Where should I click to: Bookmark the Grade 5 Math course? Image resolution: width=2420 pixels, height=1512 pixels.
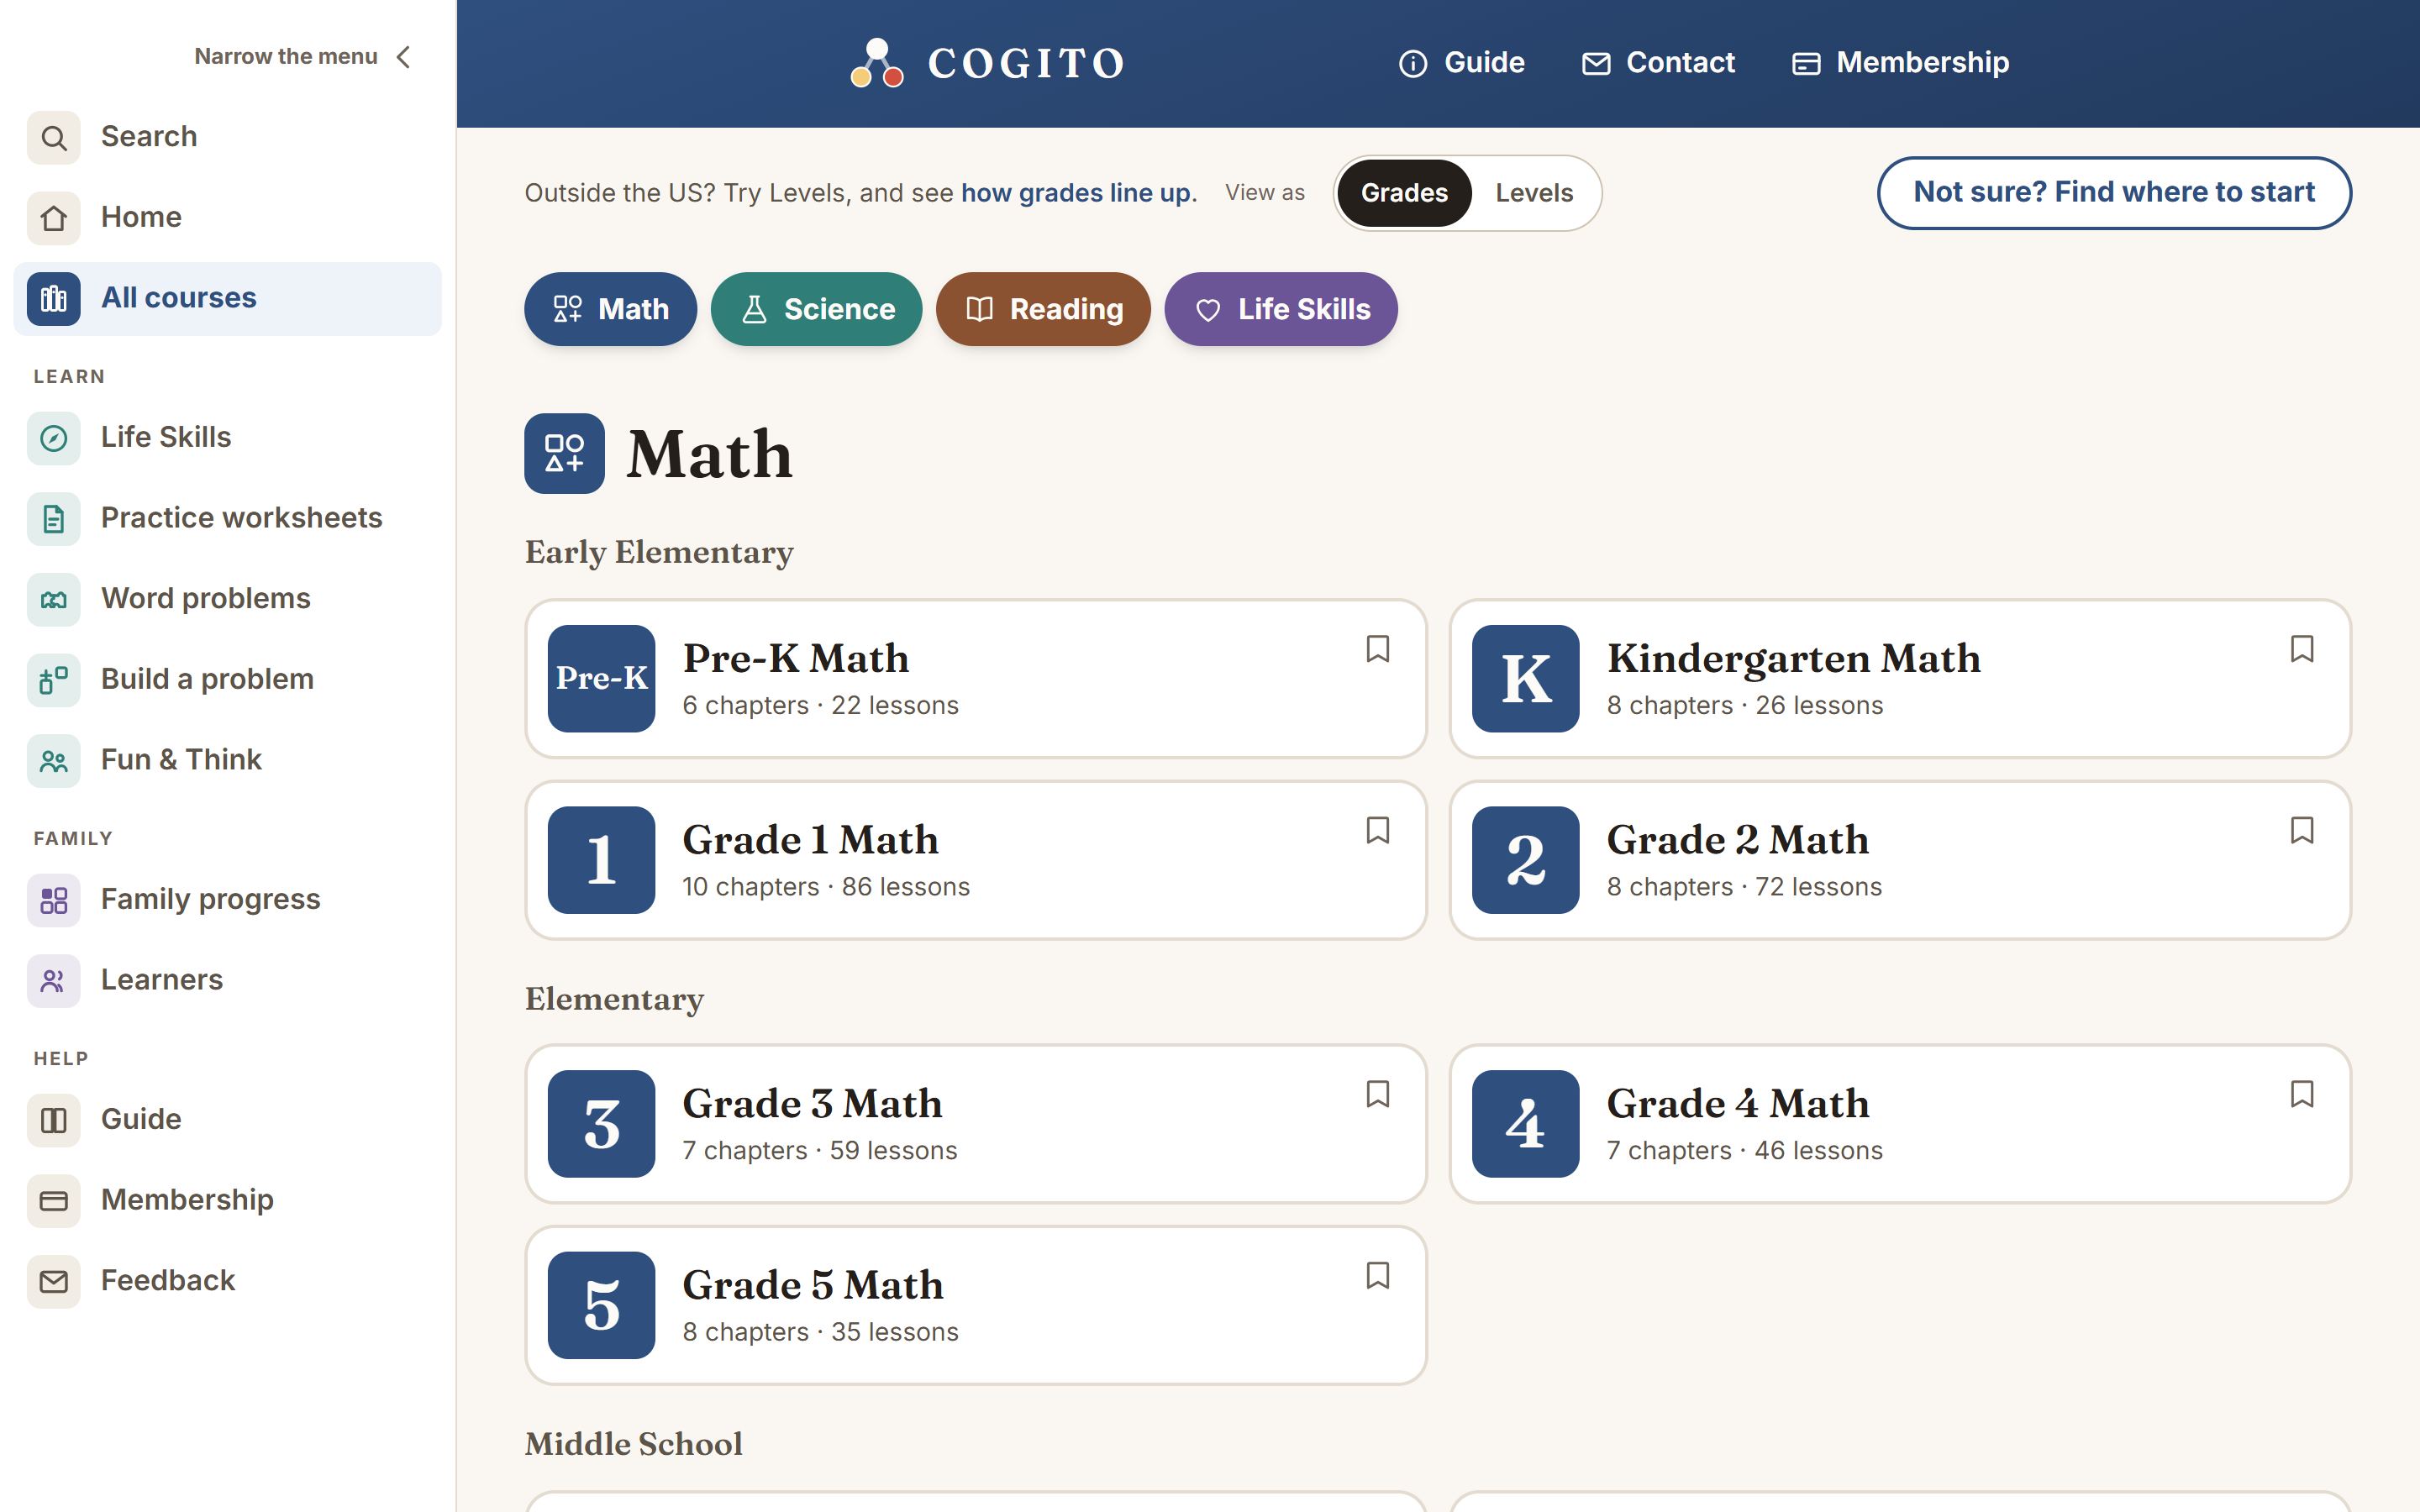(1377, 1275)
